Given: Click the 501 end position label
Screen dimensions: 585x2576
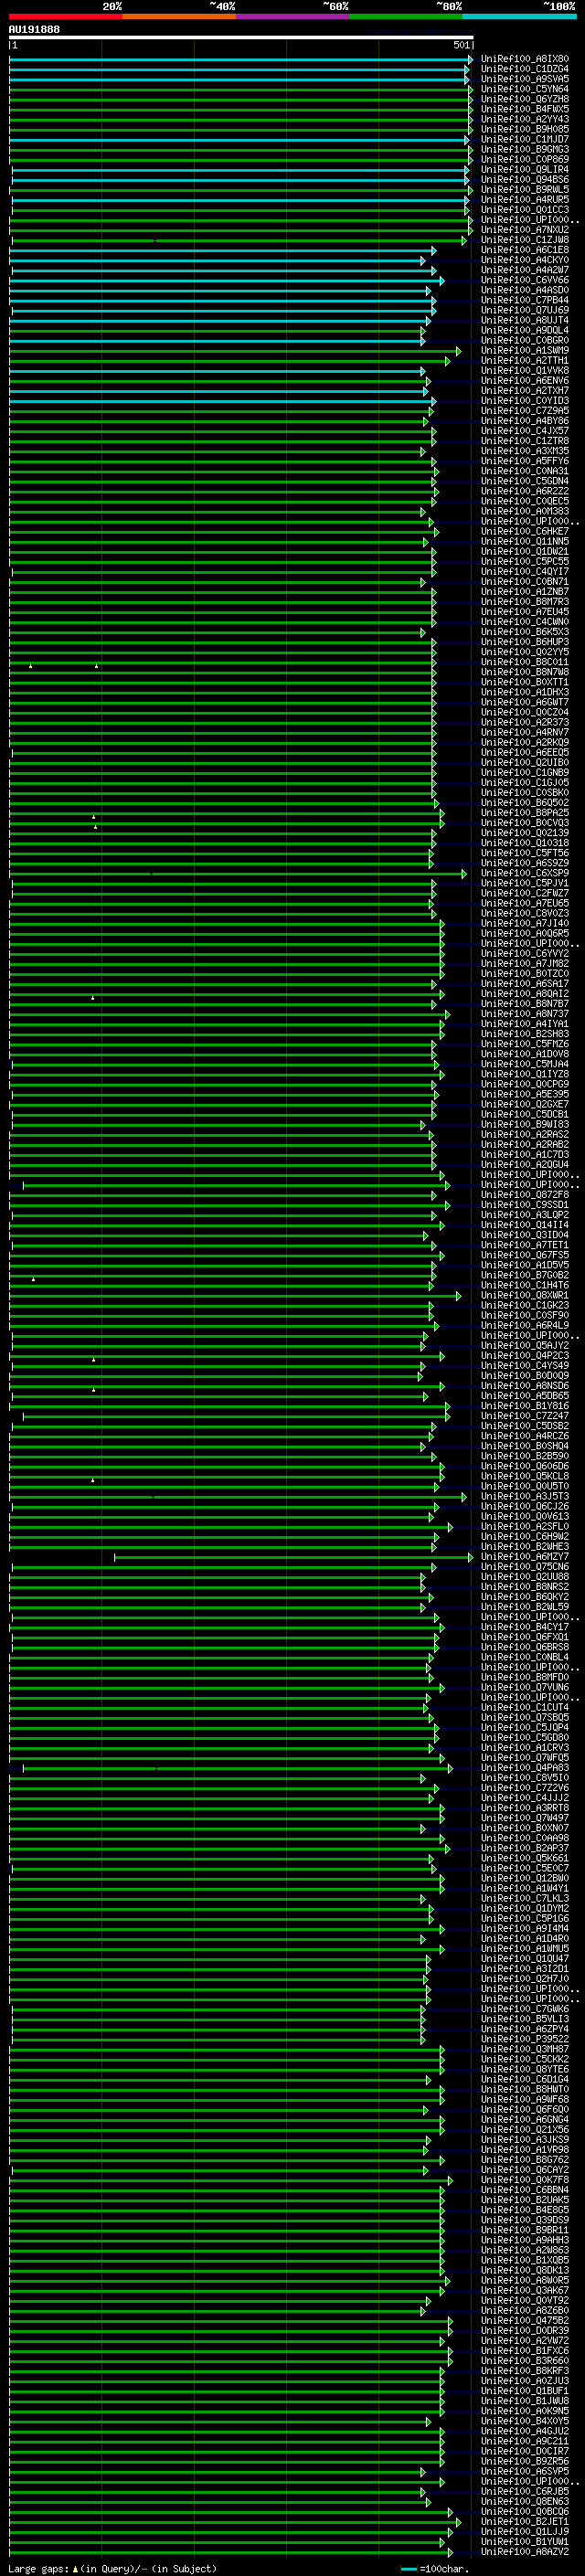Looking at the screenshot, I should [x=461, y=45].
